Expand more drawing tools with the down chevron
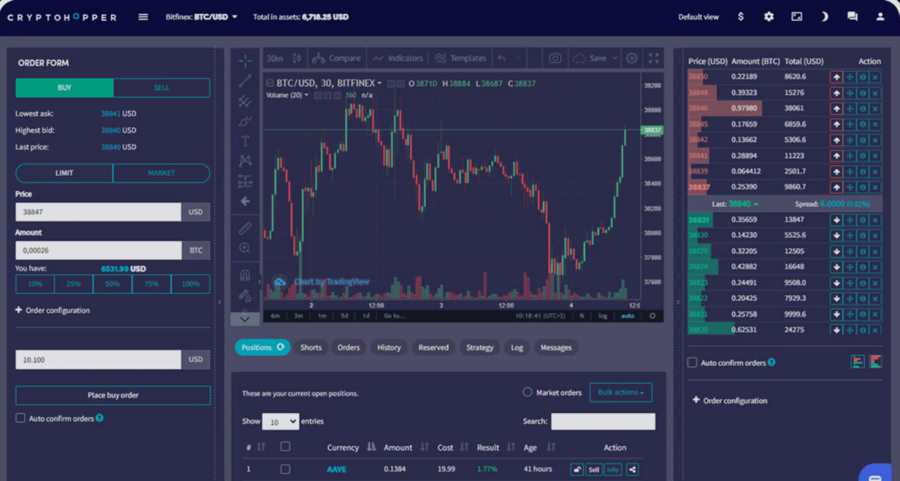The width and height of the screenshot is (900, 481). point(245,319)
